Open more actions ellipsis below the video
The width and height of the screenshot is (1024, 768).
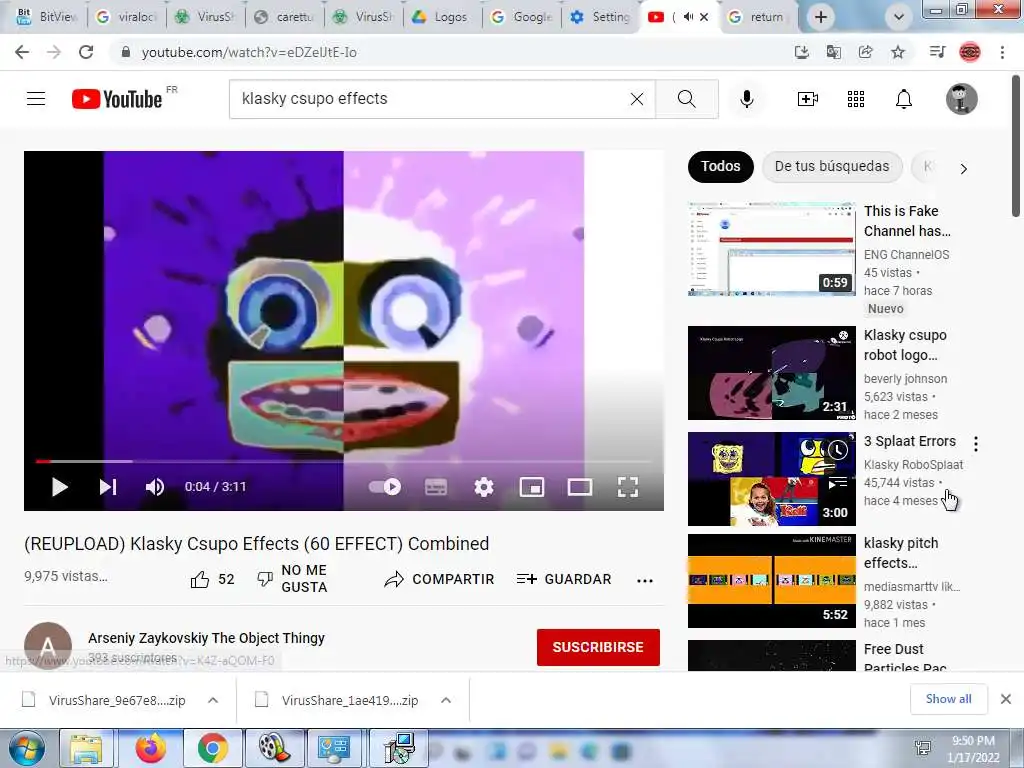(x=645, y=581)
